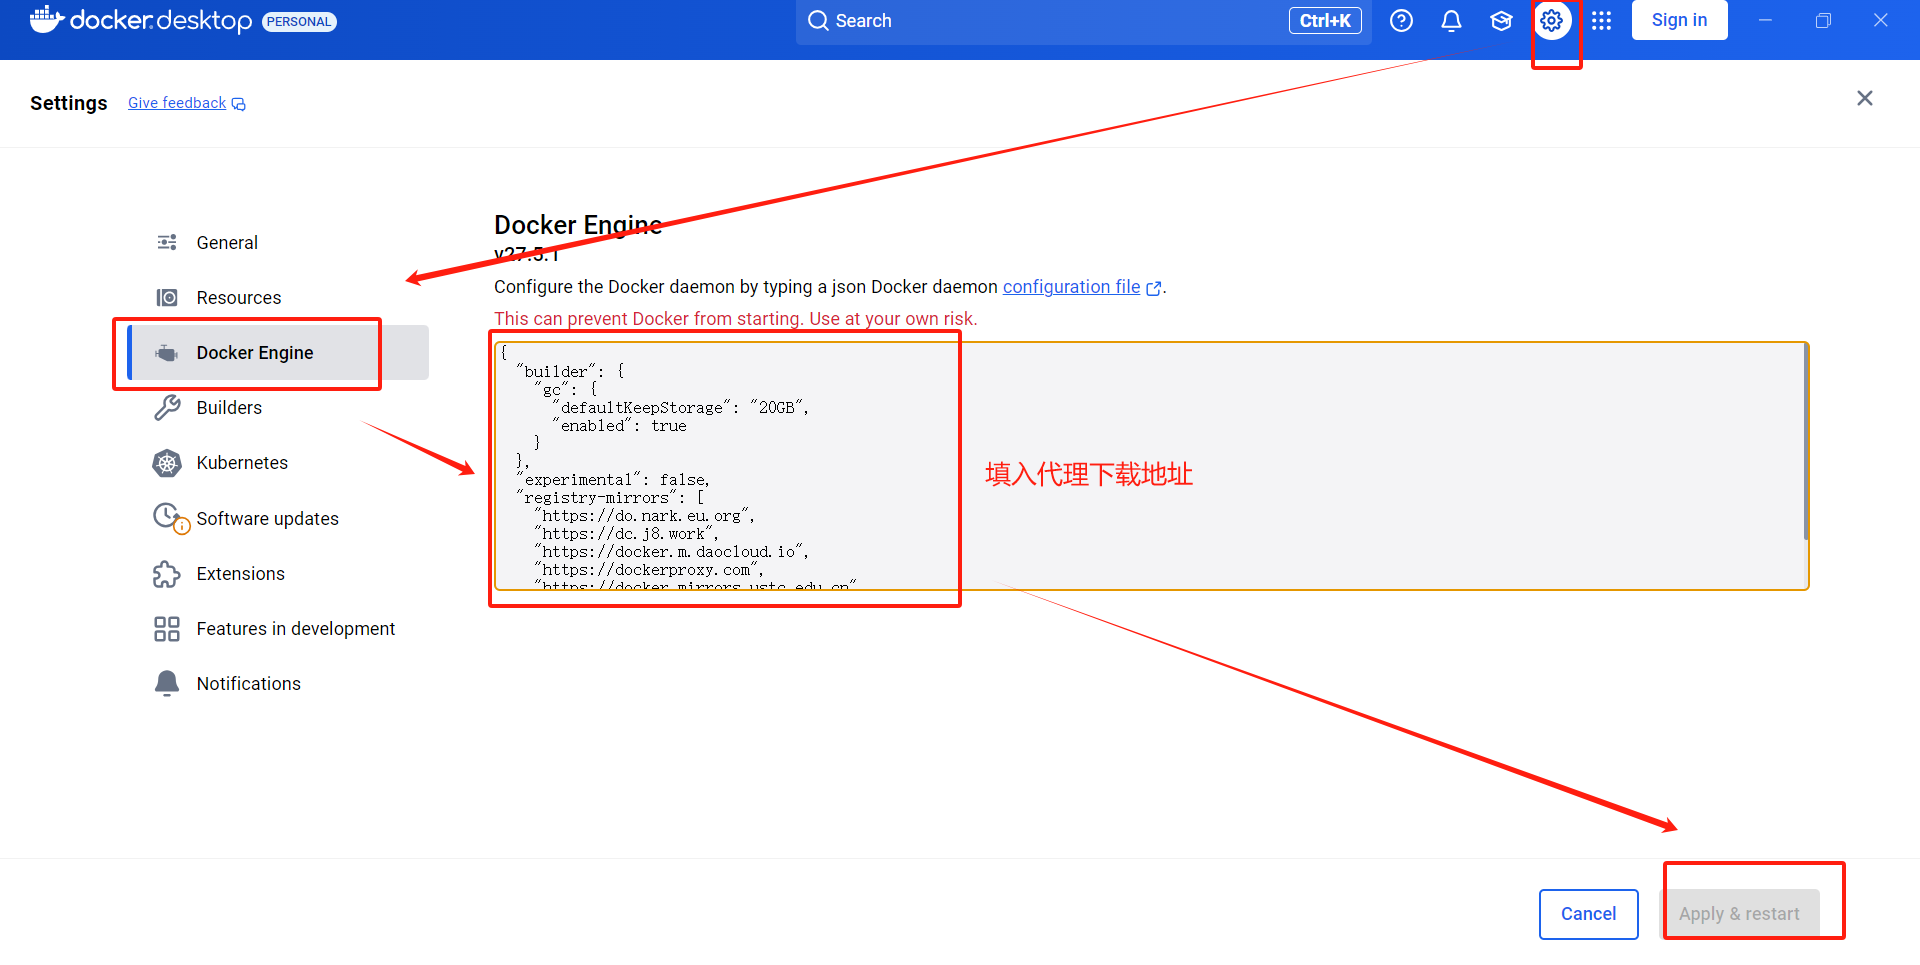The height and width of the screenshot is (965, 1920).
Task: Click the https://docker.m.daocloud.io mirror entry
Action: tap(671, 552)
